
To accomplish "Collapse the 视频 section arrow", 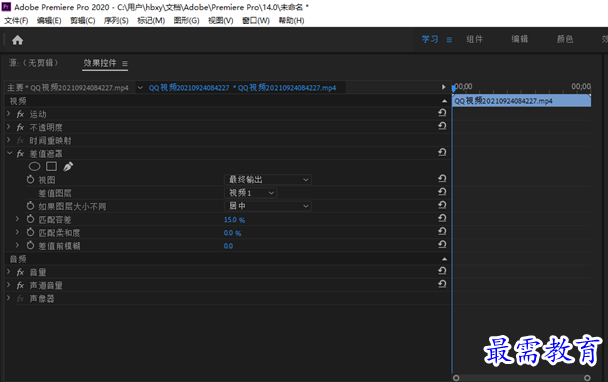I will click(444, 101).
